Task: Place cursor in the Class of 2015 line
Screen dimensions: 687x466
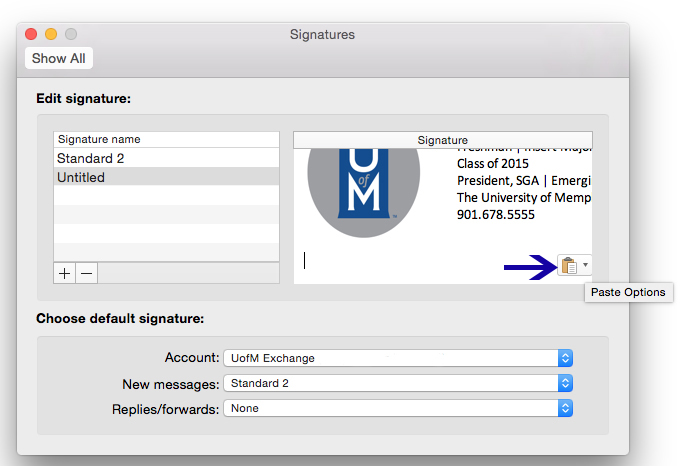Action: click(494, 163)
